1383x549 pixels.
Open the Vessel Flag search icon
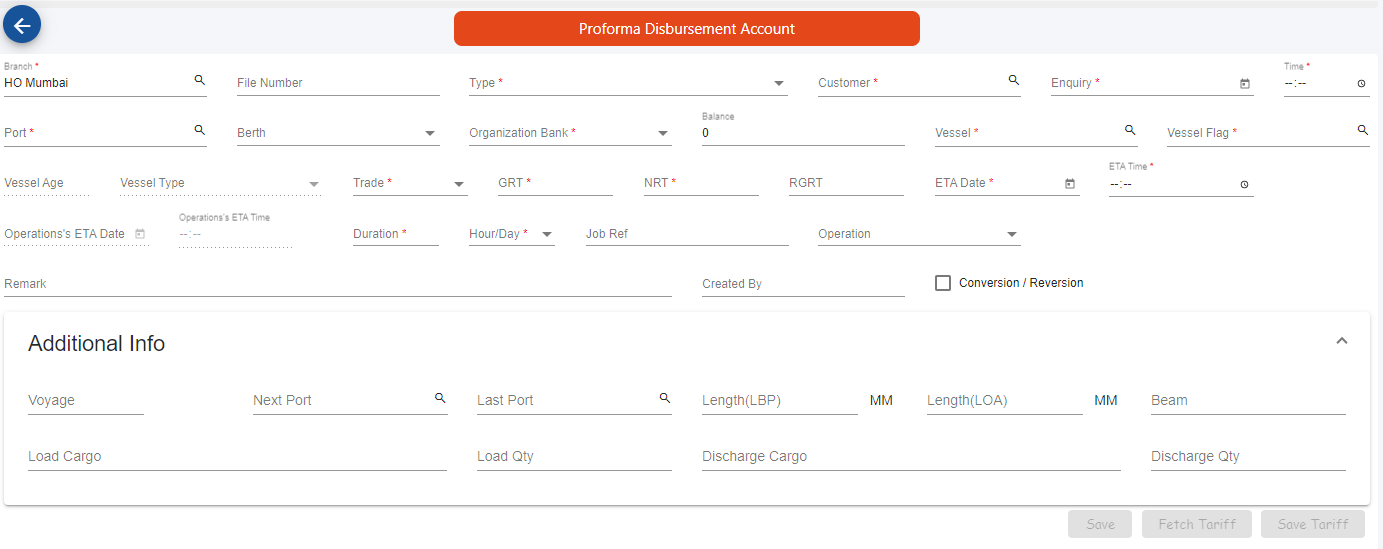pos(1362,130)
